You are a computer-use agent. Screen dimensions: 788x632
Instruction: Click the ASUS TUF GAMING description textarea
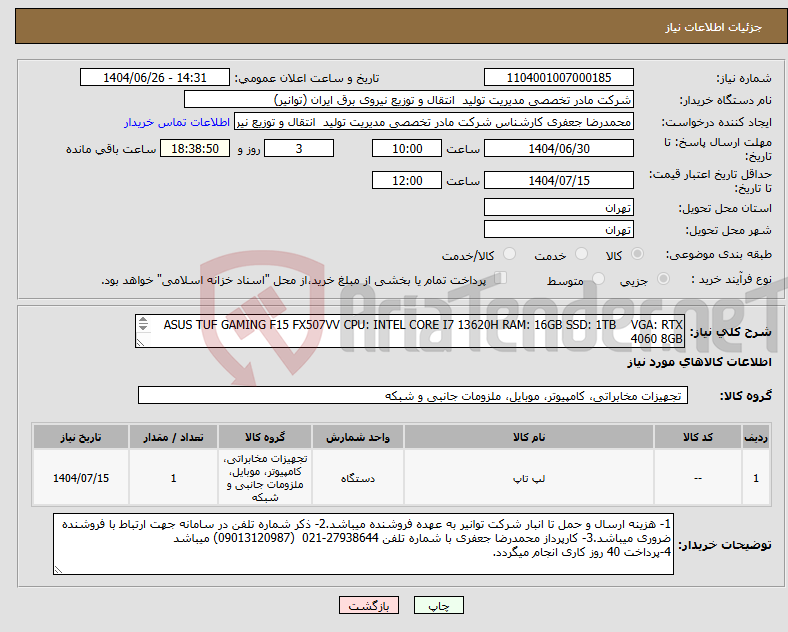(x=410, y=331)
